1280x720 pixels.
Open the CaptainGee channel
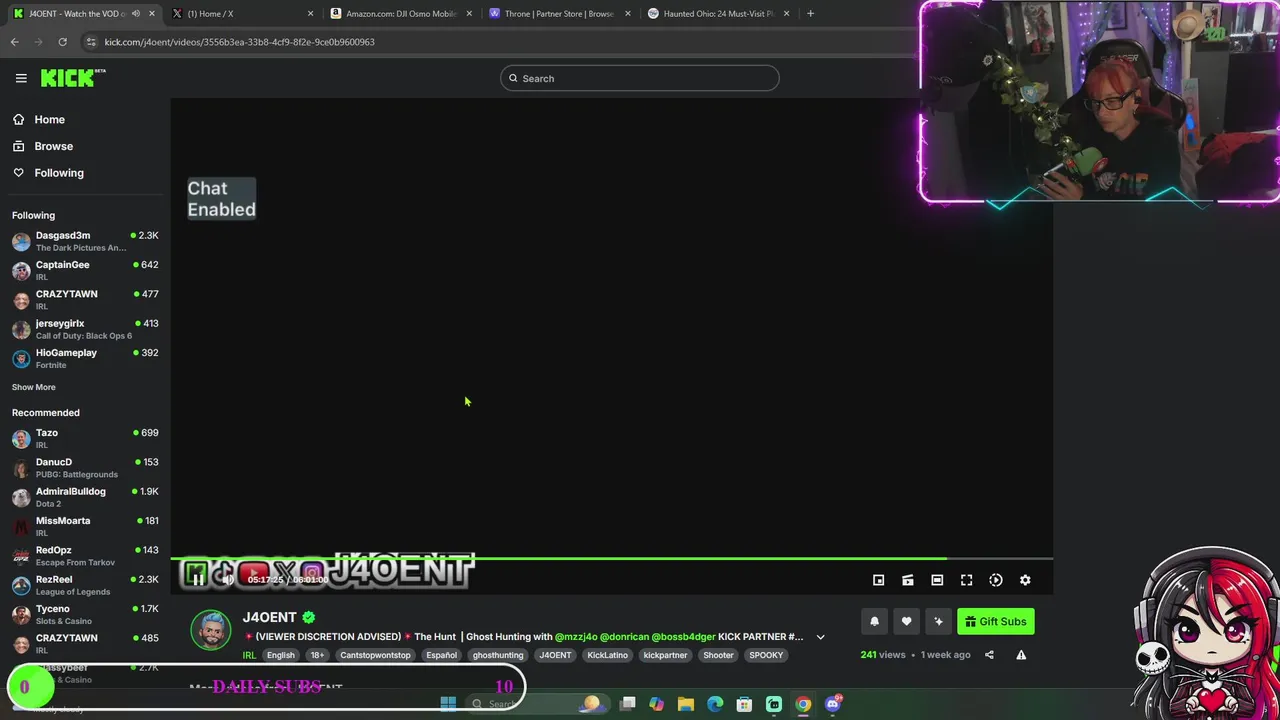84,270
